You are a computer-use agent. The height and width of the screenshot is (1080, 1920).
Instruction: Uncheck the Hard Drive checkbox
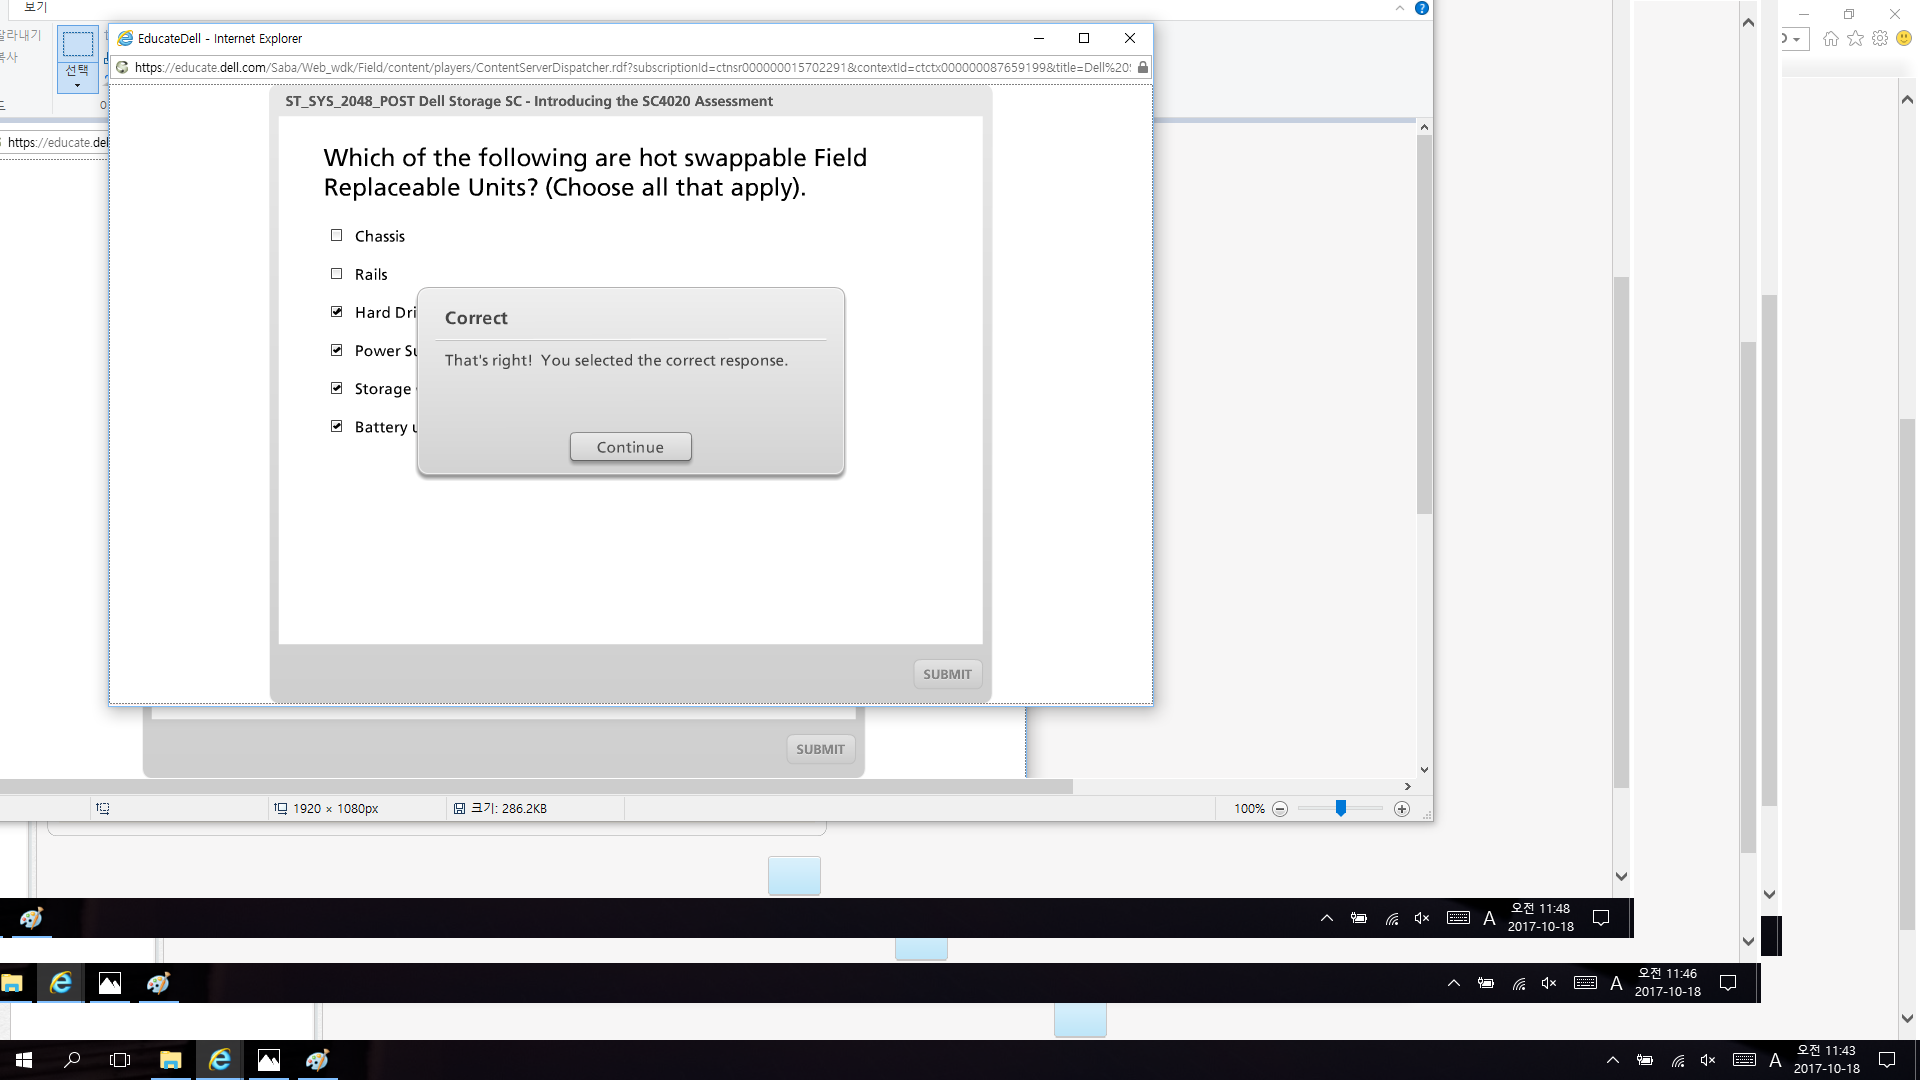[337, 312]
